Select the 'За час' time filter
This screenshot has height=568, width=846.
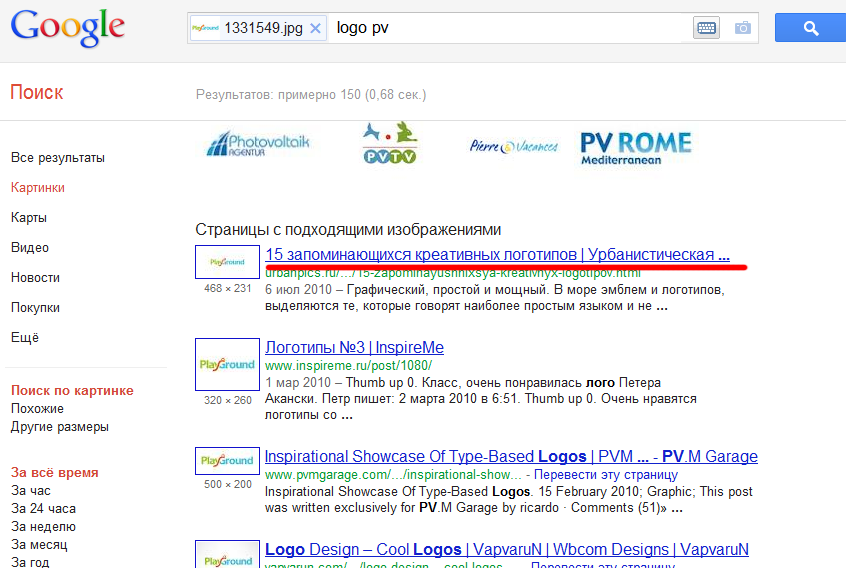tap(31, 491)
